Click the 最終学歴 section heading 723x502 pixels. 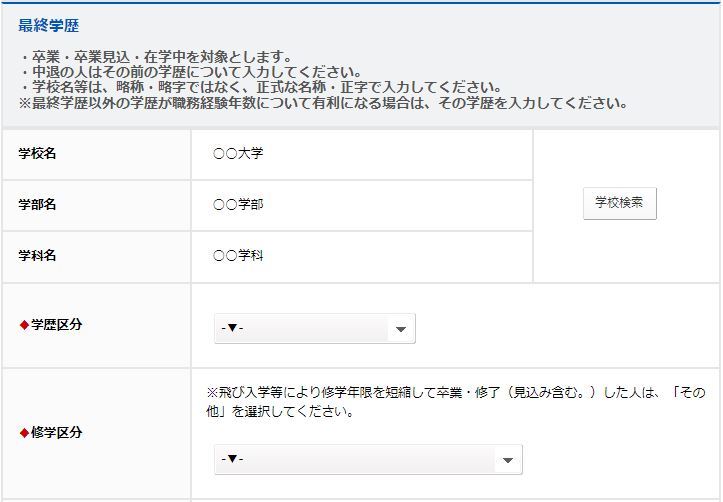tap(48, 26)
